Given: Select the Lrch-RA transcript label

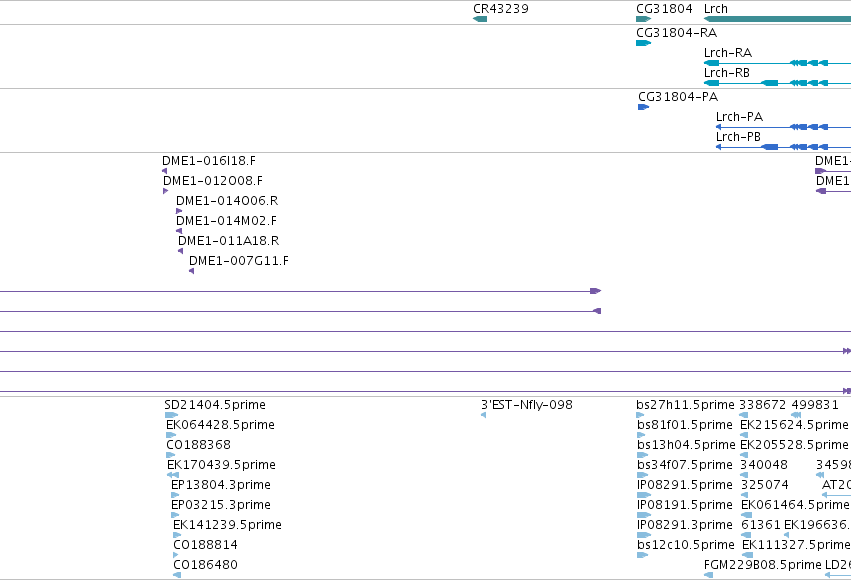Looking at the screenshot, I should [728, 53].
